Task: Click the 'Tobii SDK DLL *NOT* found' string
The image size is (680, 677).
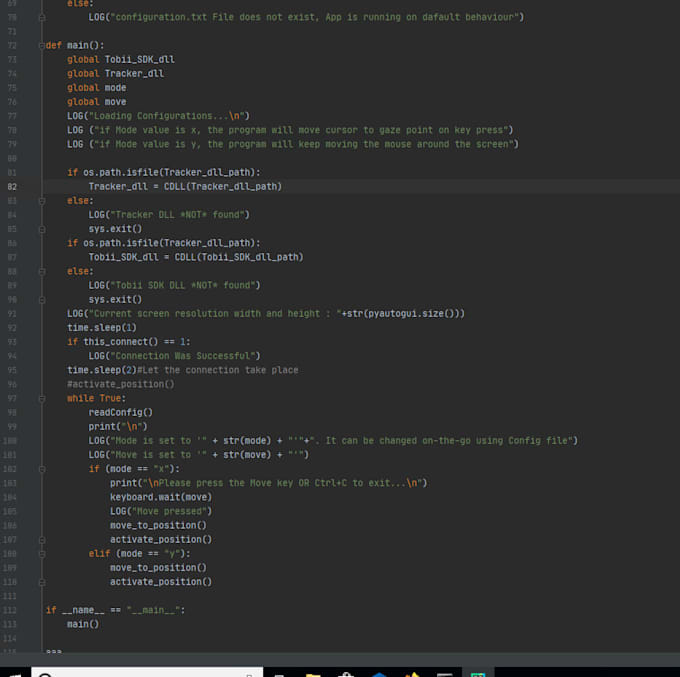Action: point(183,285)
